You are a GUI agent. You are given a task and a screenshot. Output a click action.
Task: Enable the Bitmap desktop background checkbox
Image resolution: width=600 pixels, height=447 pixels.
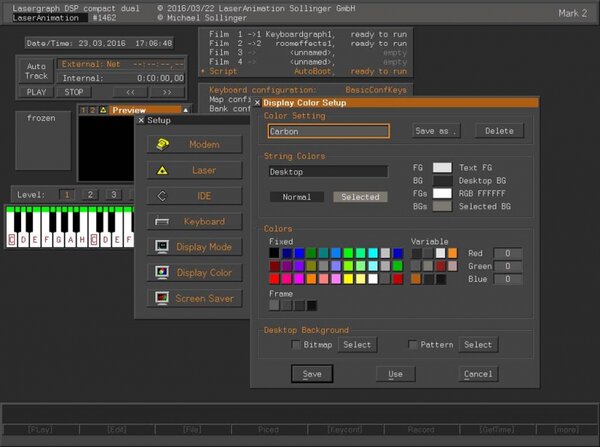click(x=296, y=344)
